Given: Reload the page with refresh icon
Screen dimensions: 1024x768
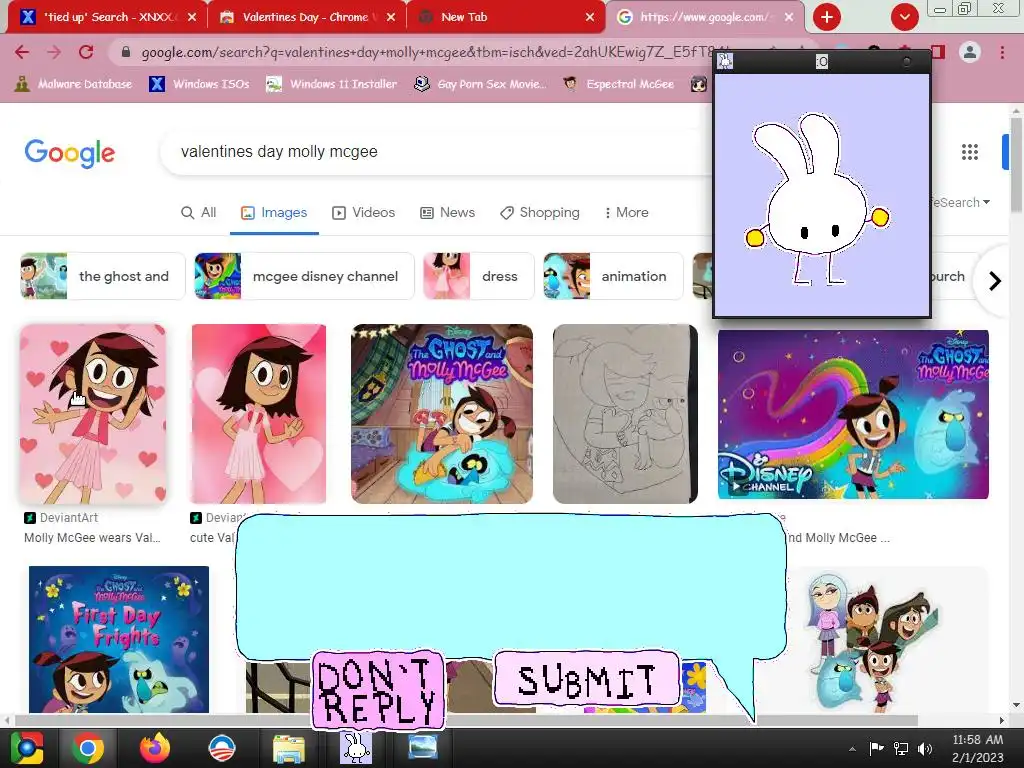Looking at the screenshot, I should tap(86, 52).
